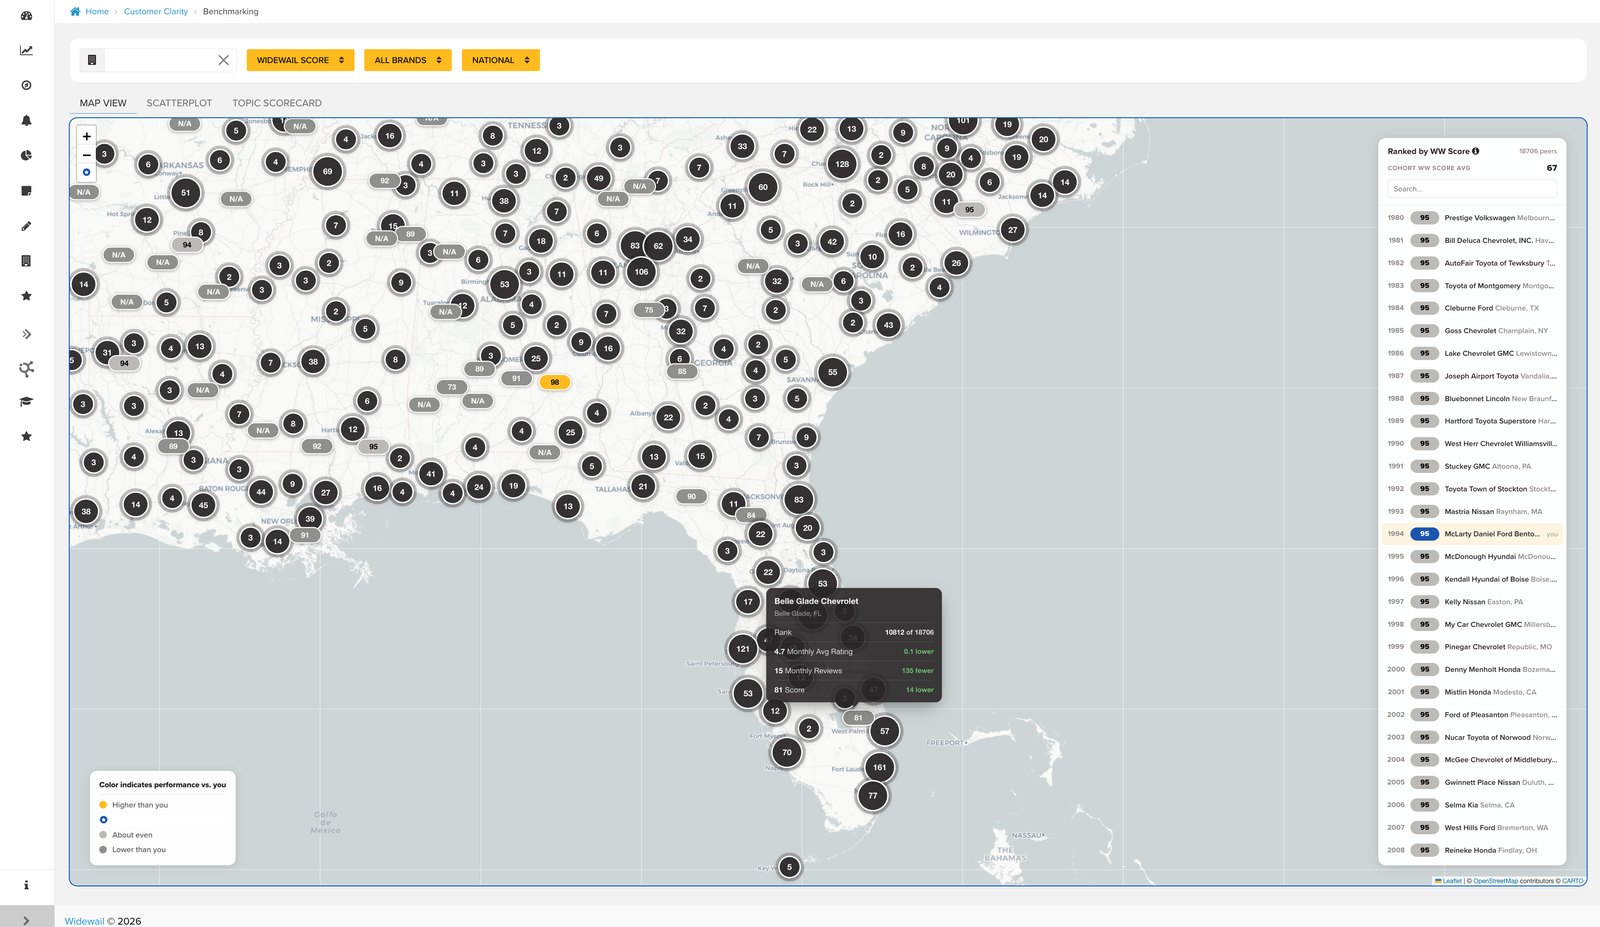Open the All Brands dropdown
This screenshot has height=927, width=1600.
coord(407,60)
